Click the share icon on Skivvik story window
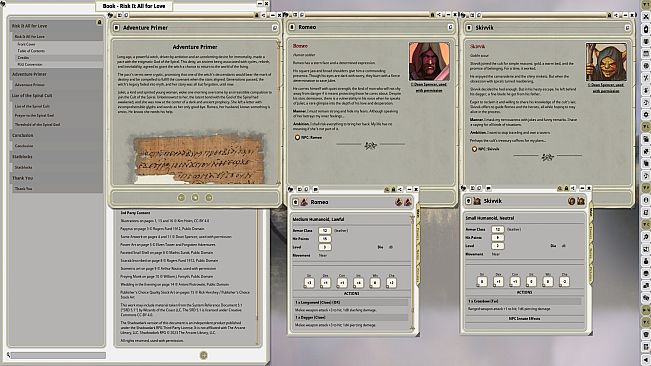 pyautogui.click(x=616, y=15)
